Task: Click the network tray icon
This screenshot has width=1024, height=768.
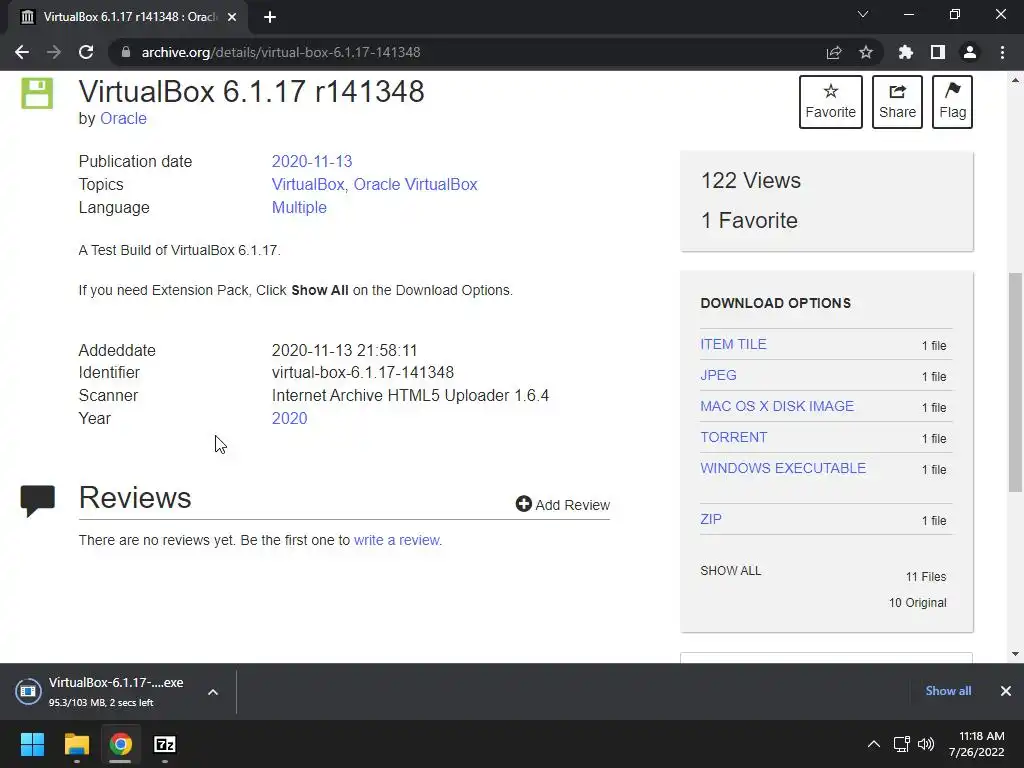Action: tap(902, 744)
